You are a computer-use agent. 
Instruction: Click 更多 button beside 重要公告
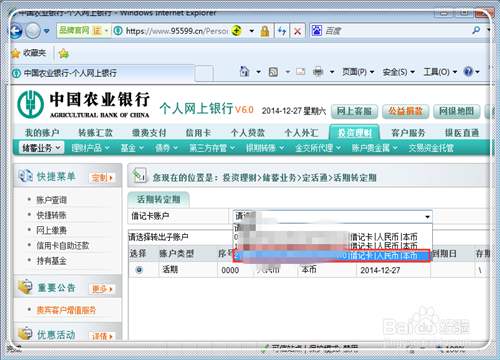click(102, 289)
